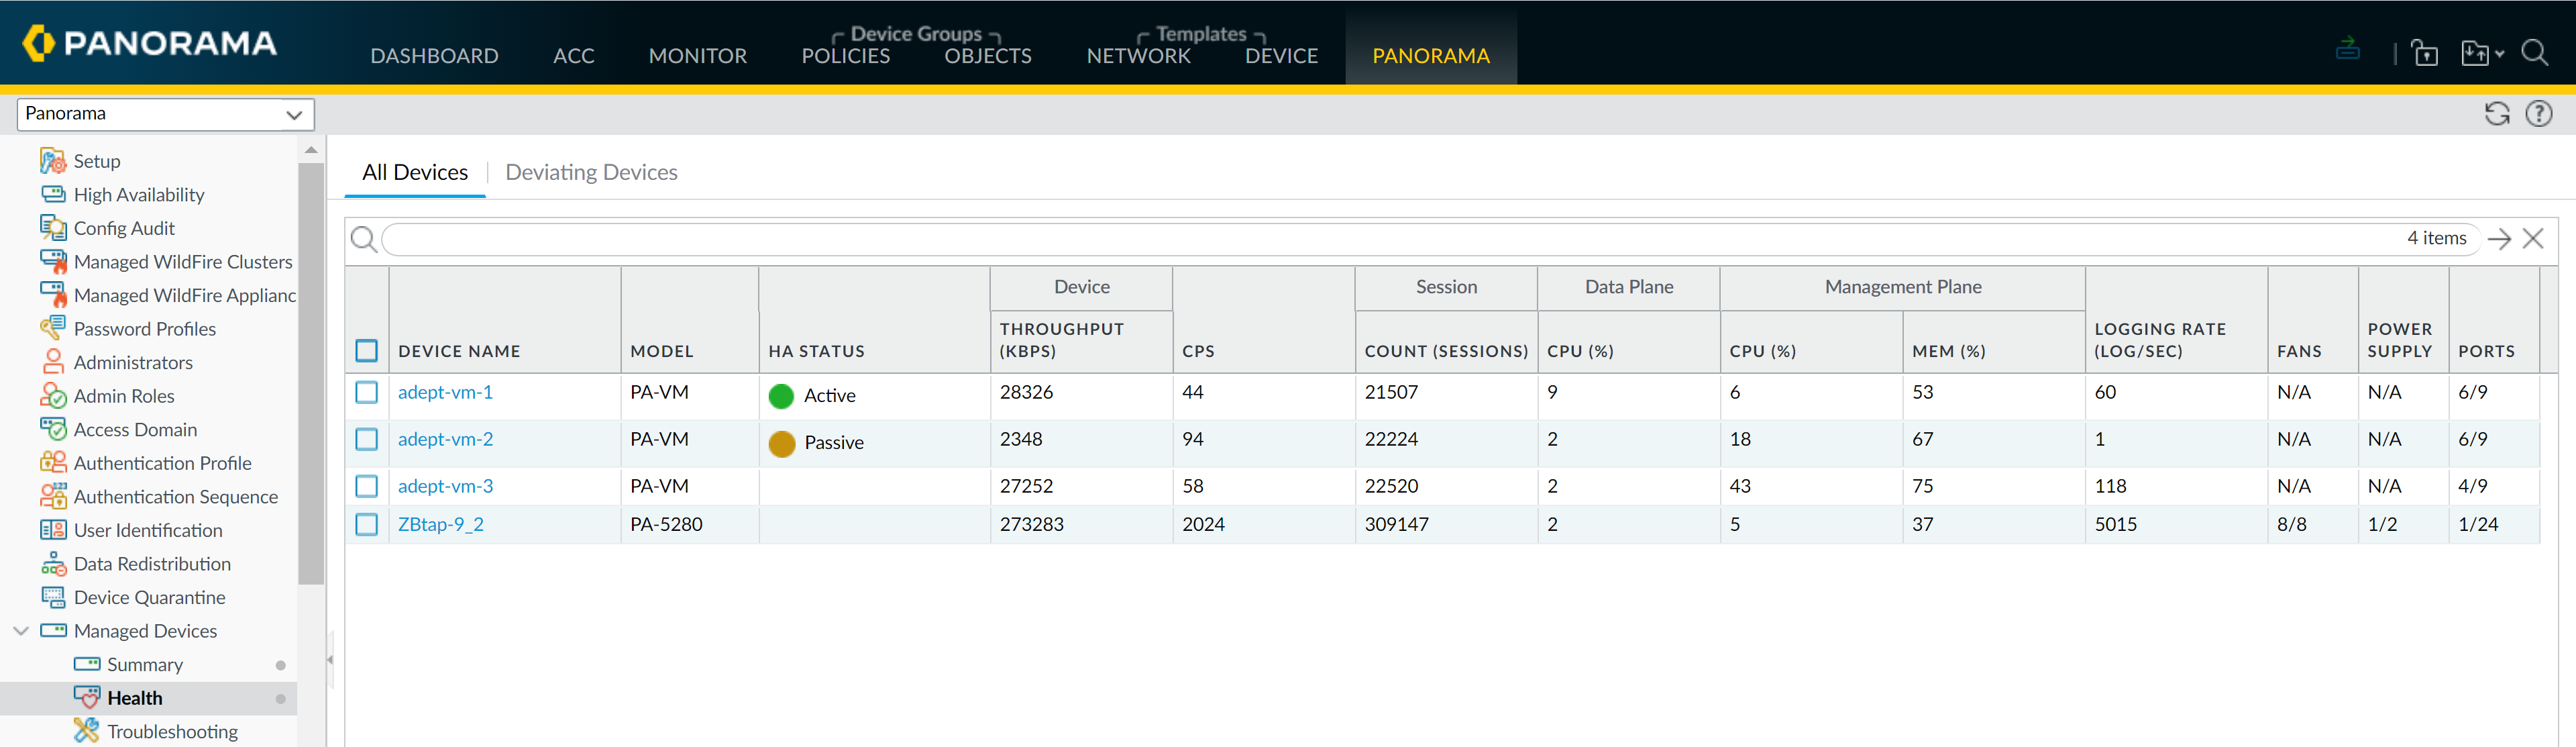Image resolution: width=2576 pixels, height=747 pixels.
Task: Click the Setup icon in sidebar
Action: pyautogui.click(x=53, y=161)
